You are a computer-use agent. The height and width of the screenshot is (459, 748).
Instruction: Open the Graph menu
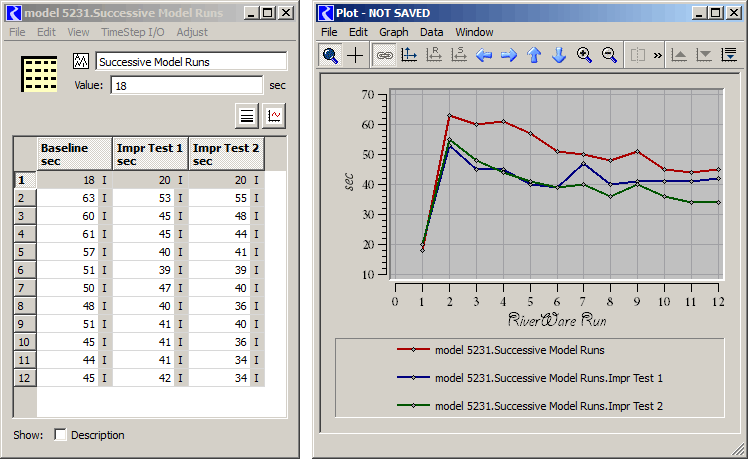(394, 32)
